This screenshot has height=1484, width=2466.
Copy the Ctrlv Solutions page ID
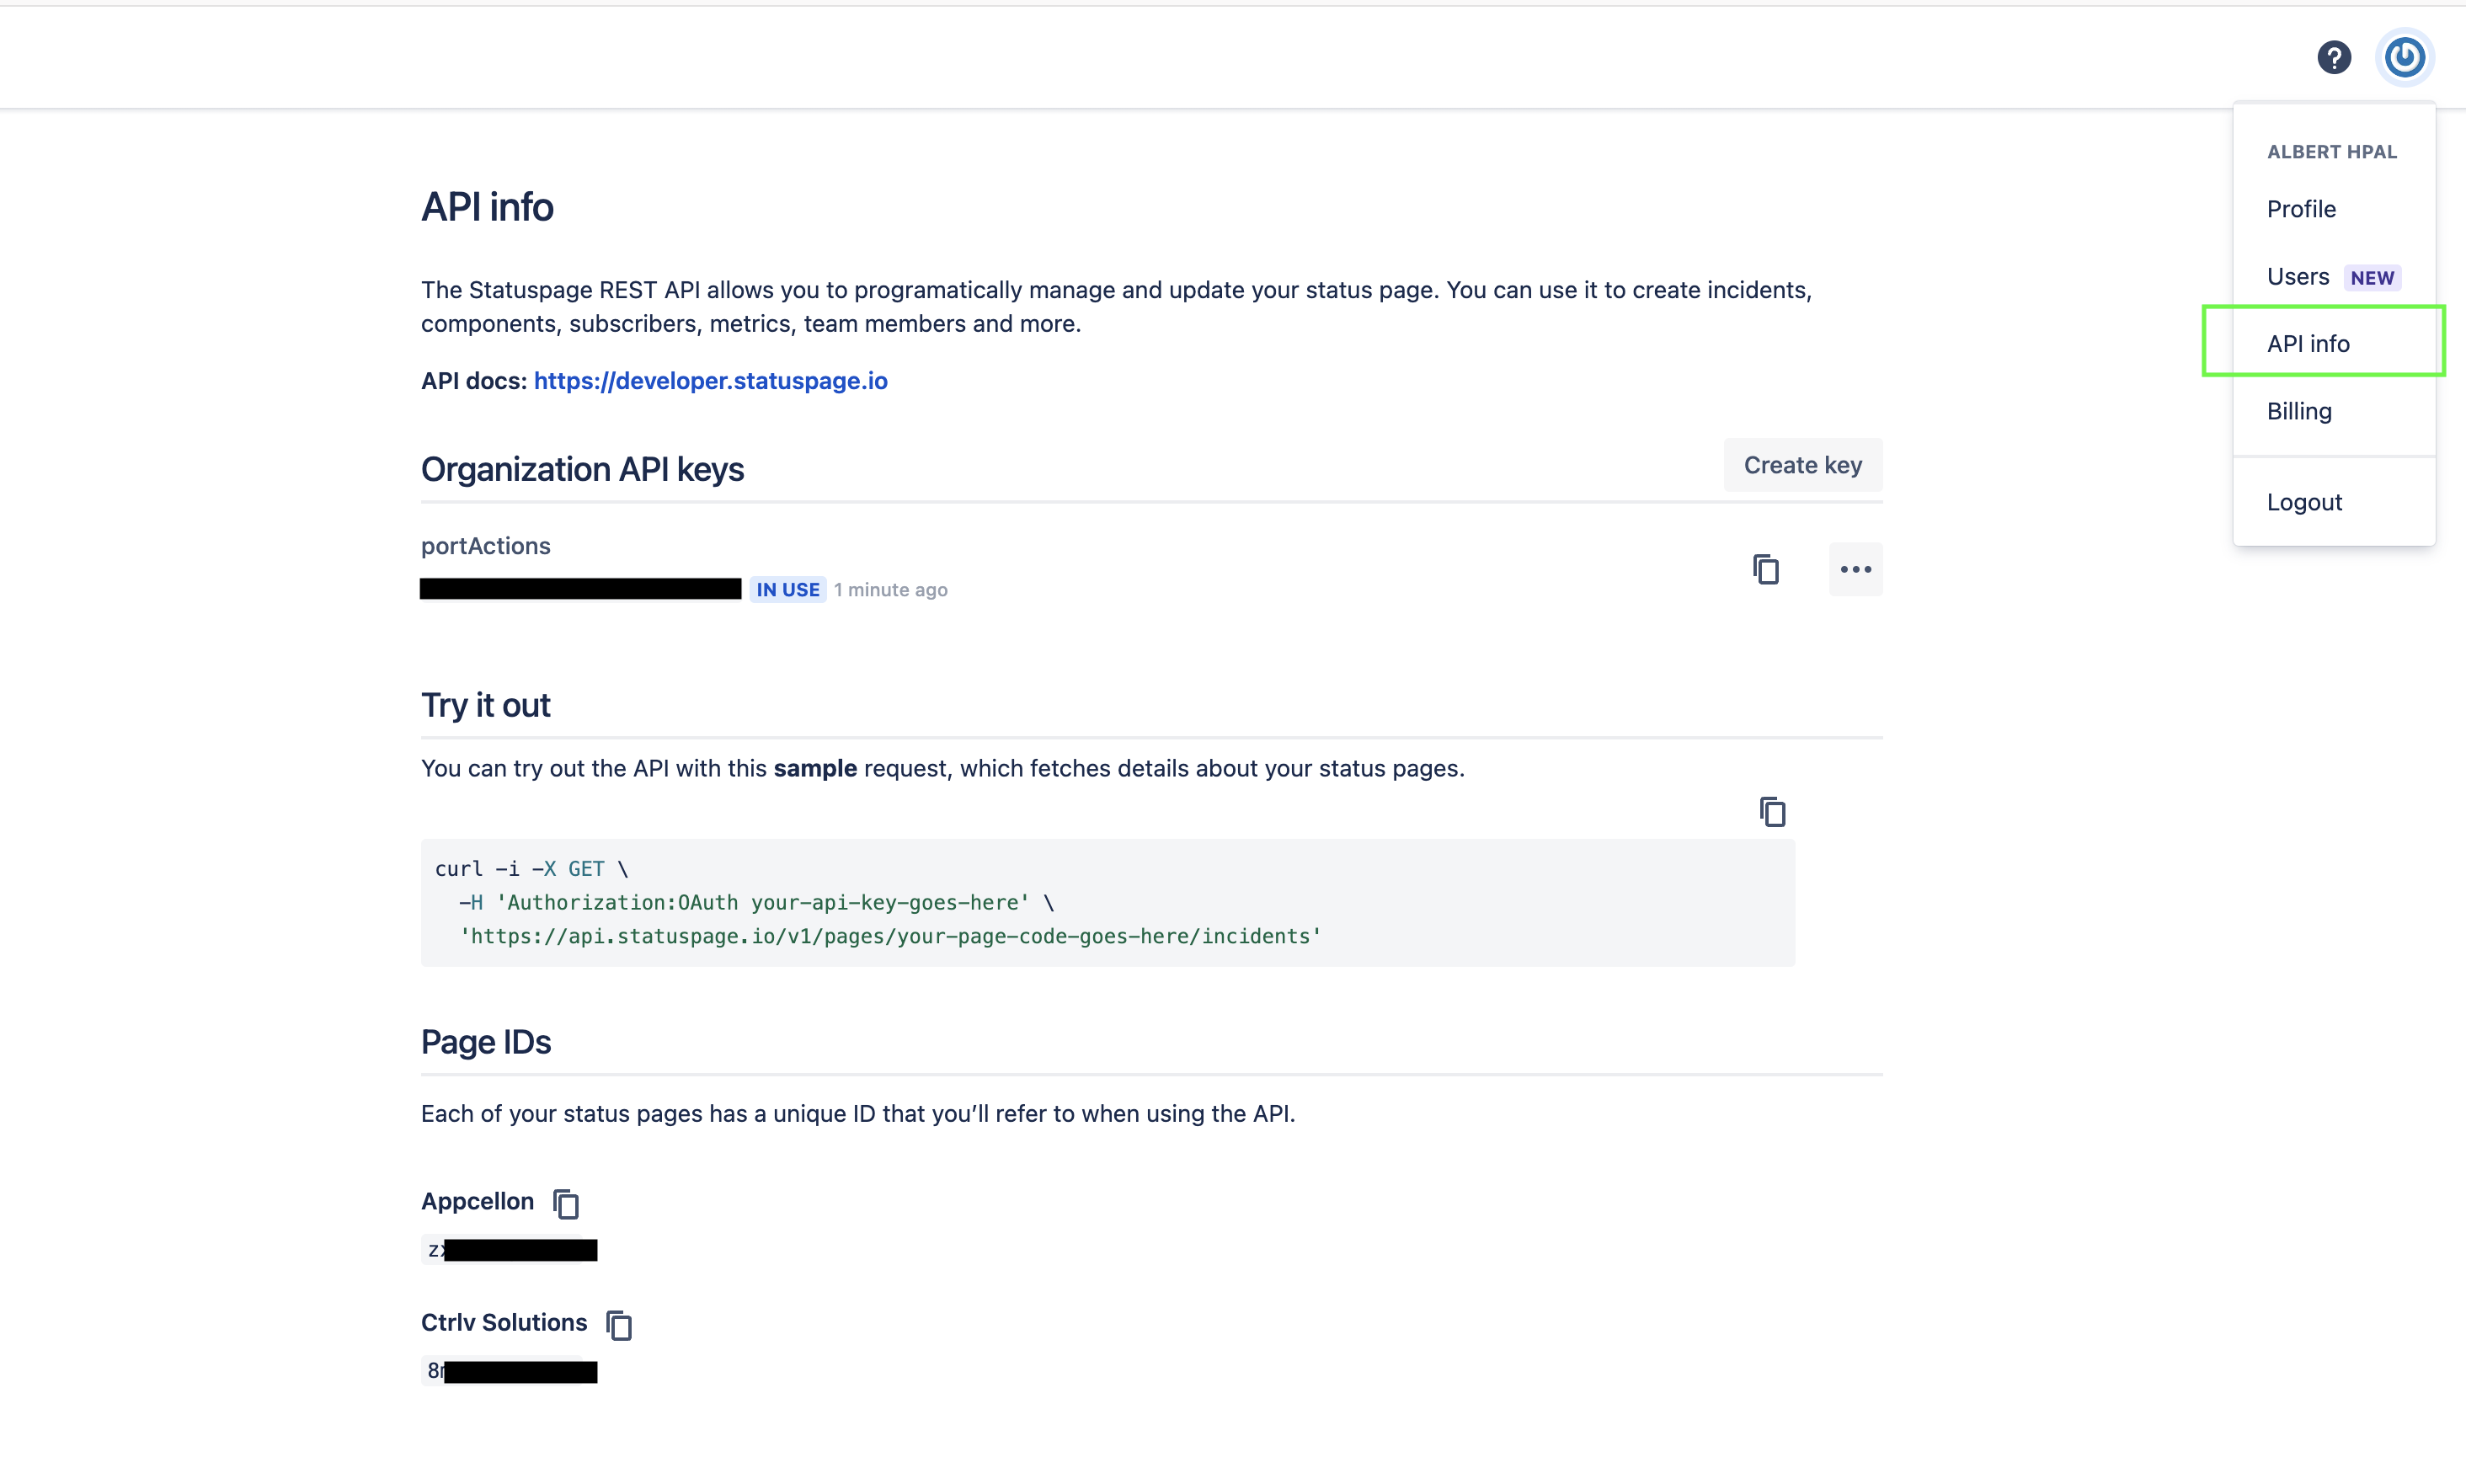click(x=619, y=1324)
